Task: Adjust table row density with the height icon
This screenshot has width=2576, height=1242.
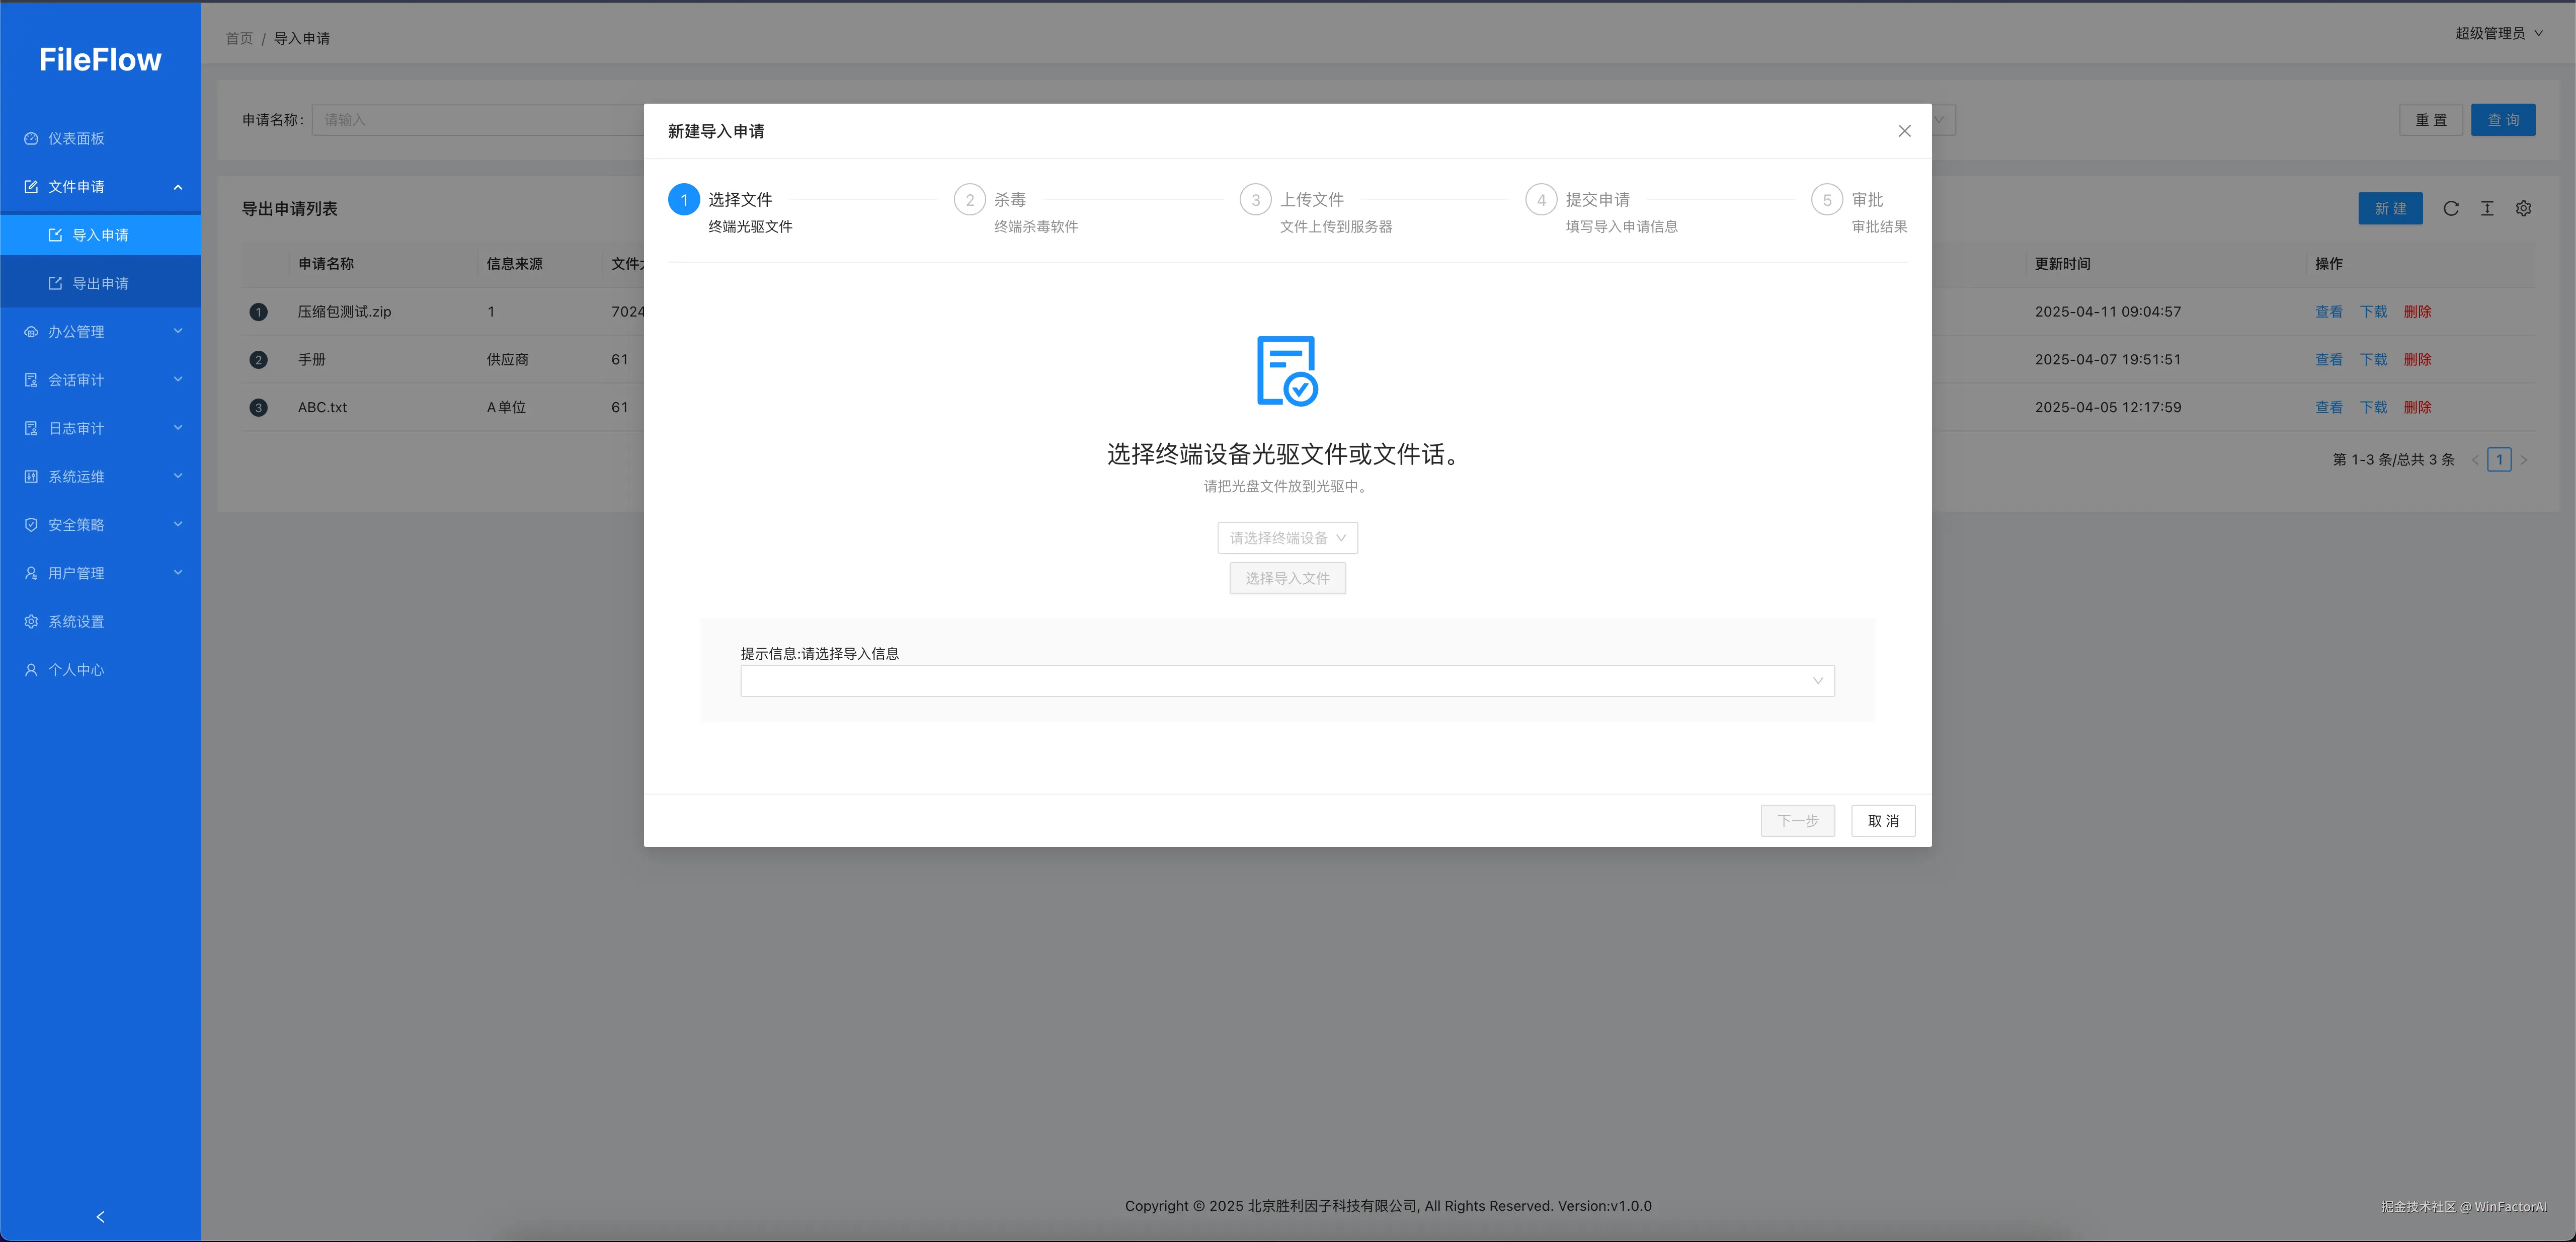Action: pos(2488,209)
